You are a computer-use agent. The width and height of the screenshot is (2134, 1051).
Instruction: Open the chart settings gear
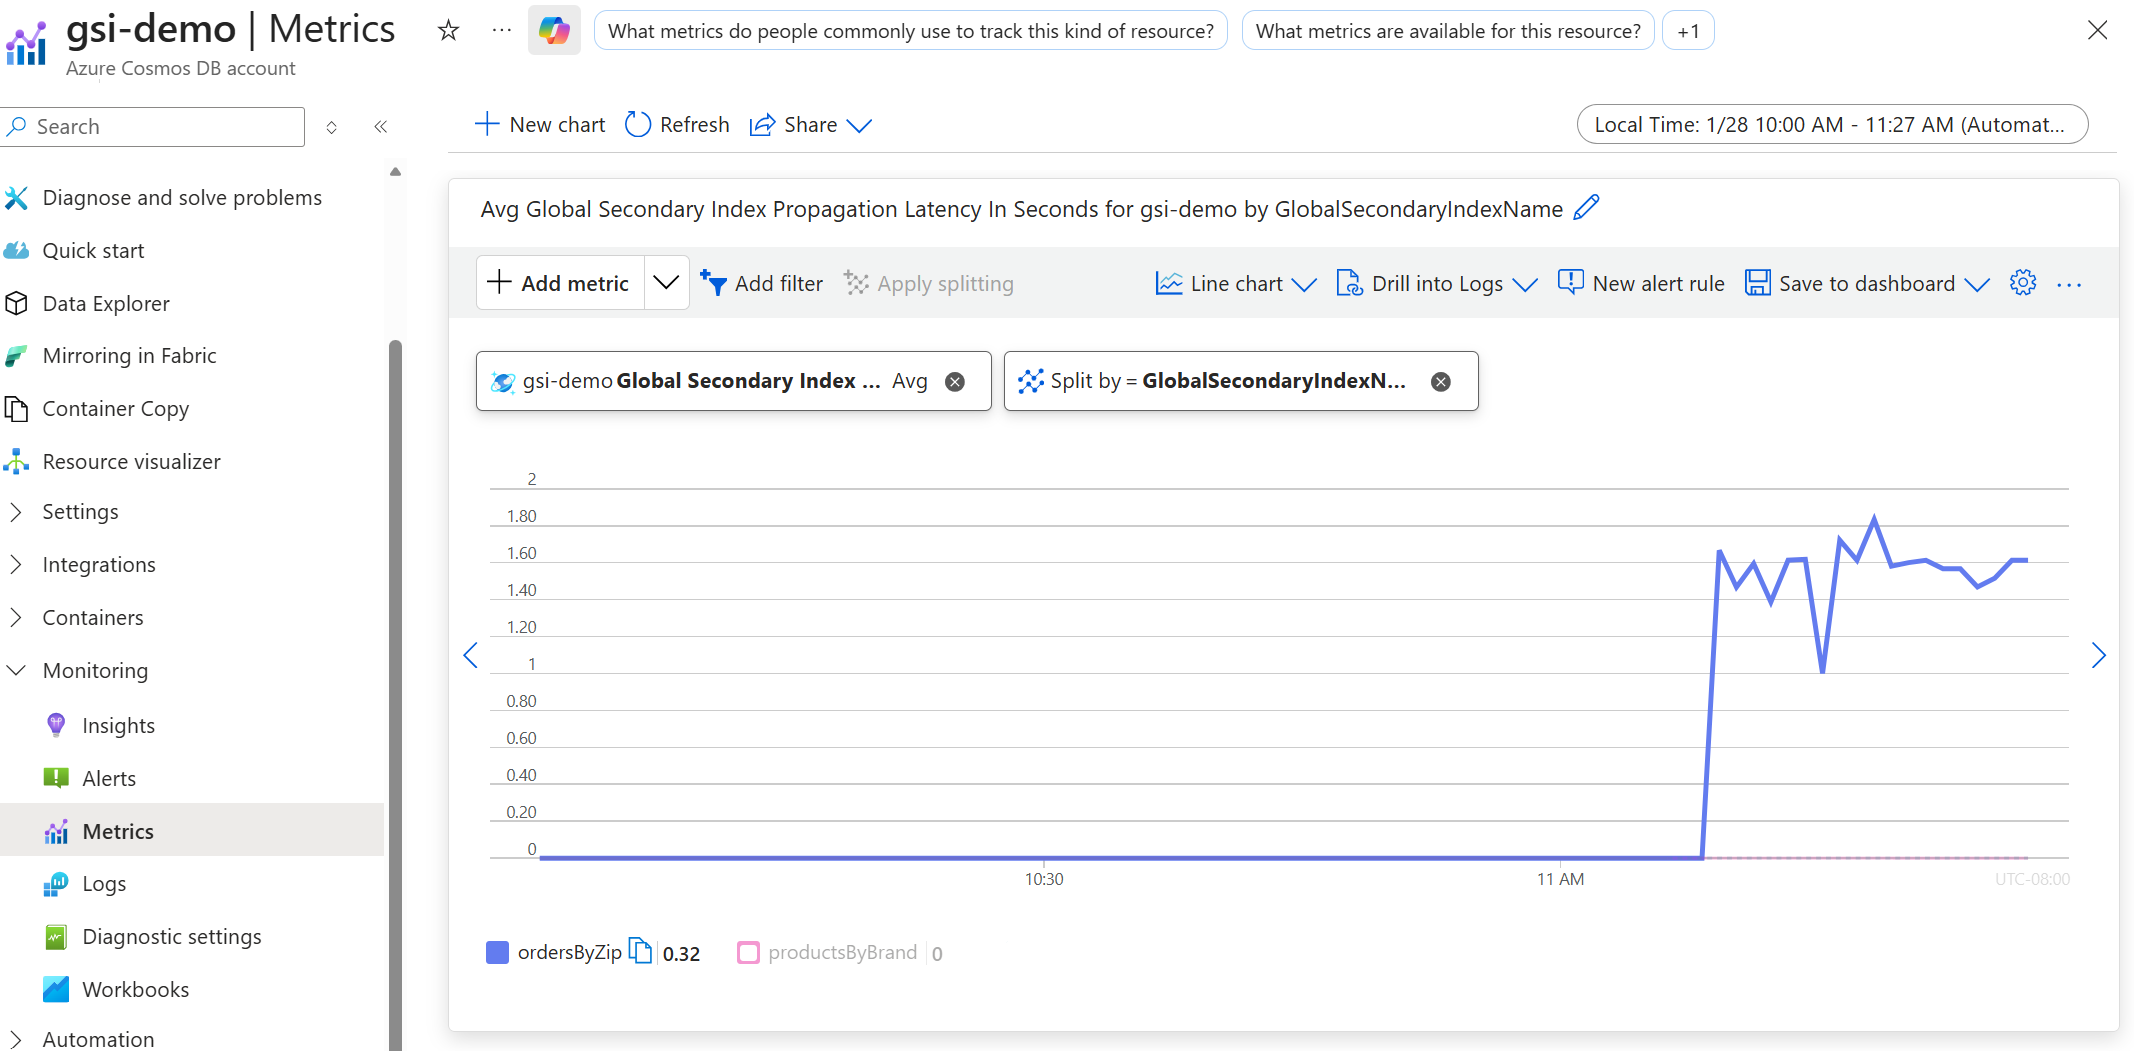(x=2023, y=282)
